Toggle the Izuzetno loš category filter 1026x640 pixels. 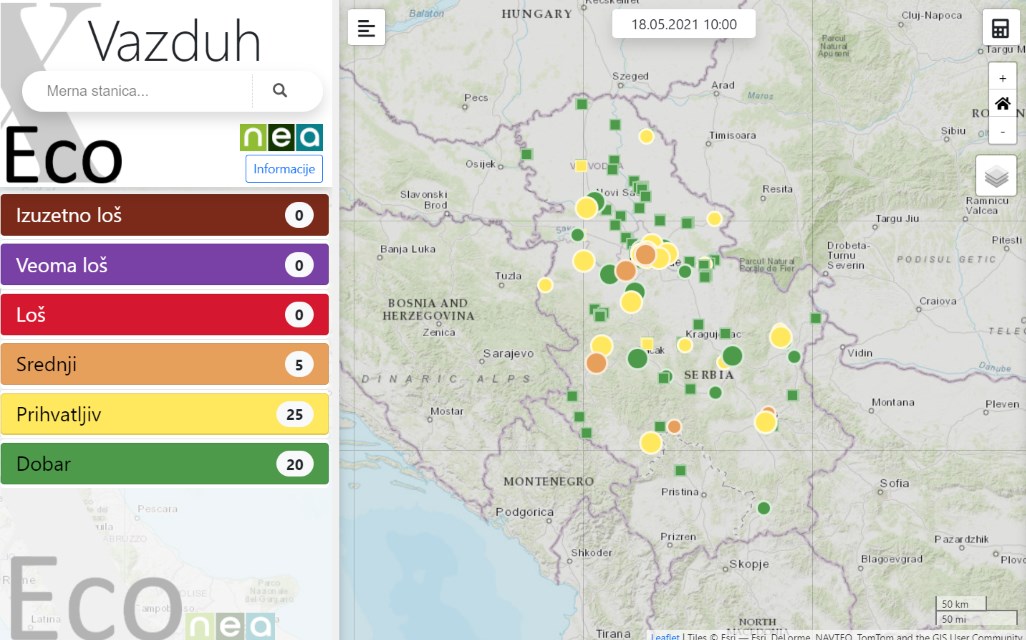coord(165,215)
